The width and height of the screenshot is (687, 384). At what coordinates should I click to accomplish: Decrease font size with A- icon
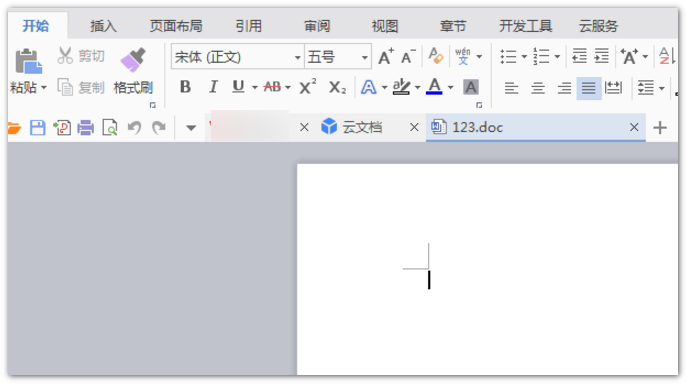[408, 57]
